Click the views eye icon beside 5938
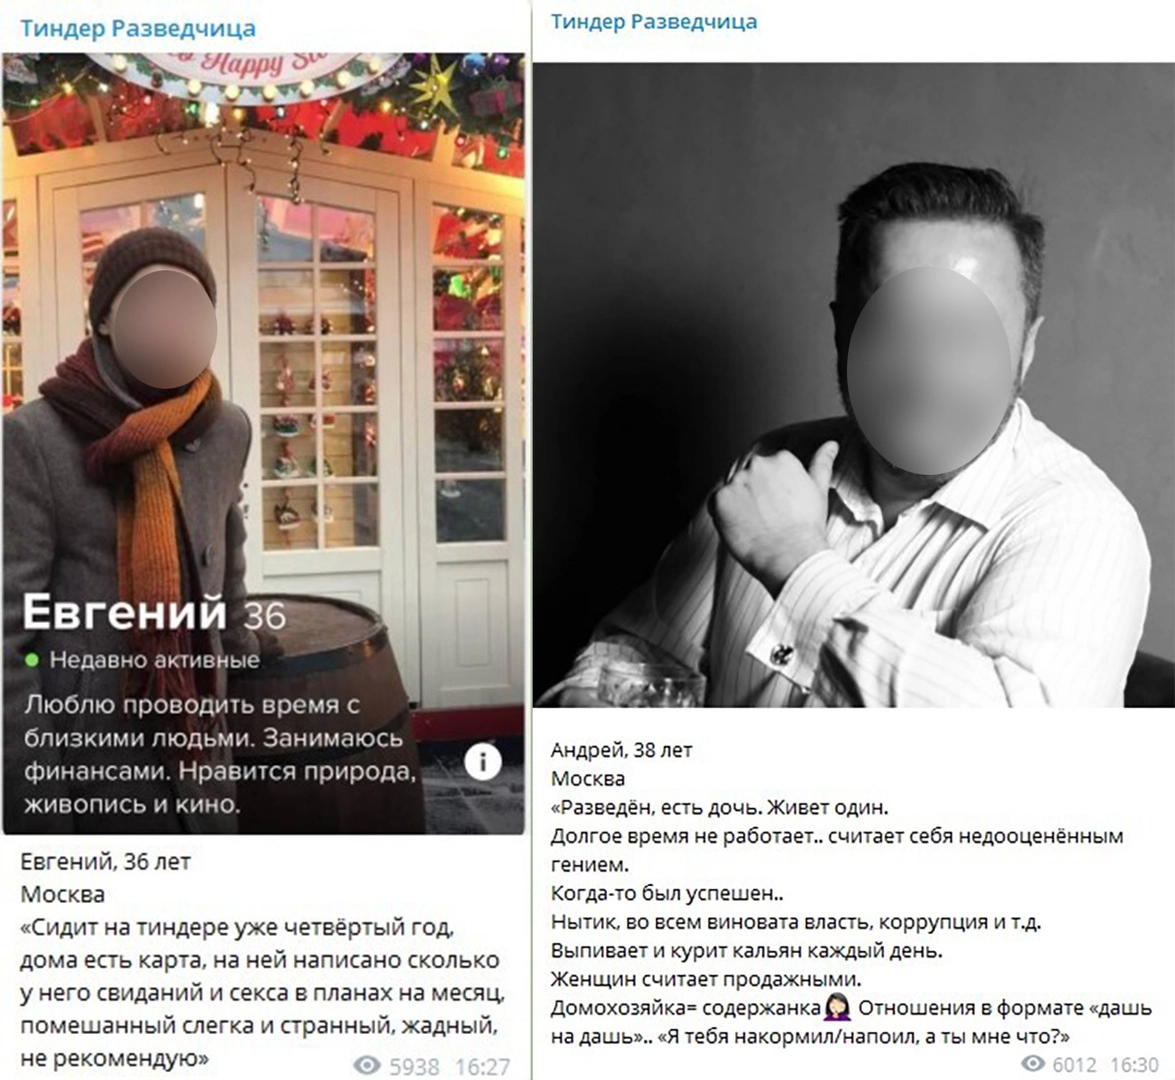This screenshot has height=1080, width=1175. point(367,1065)
